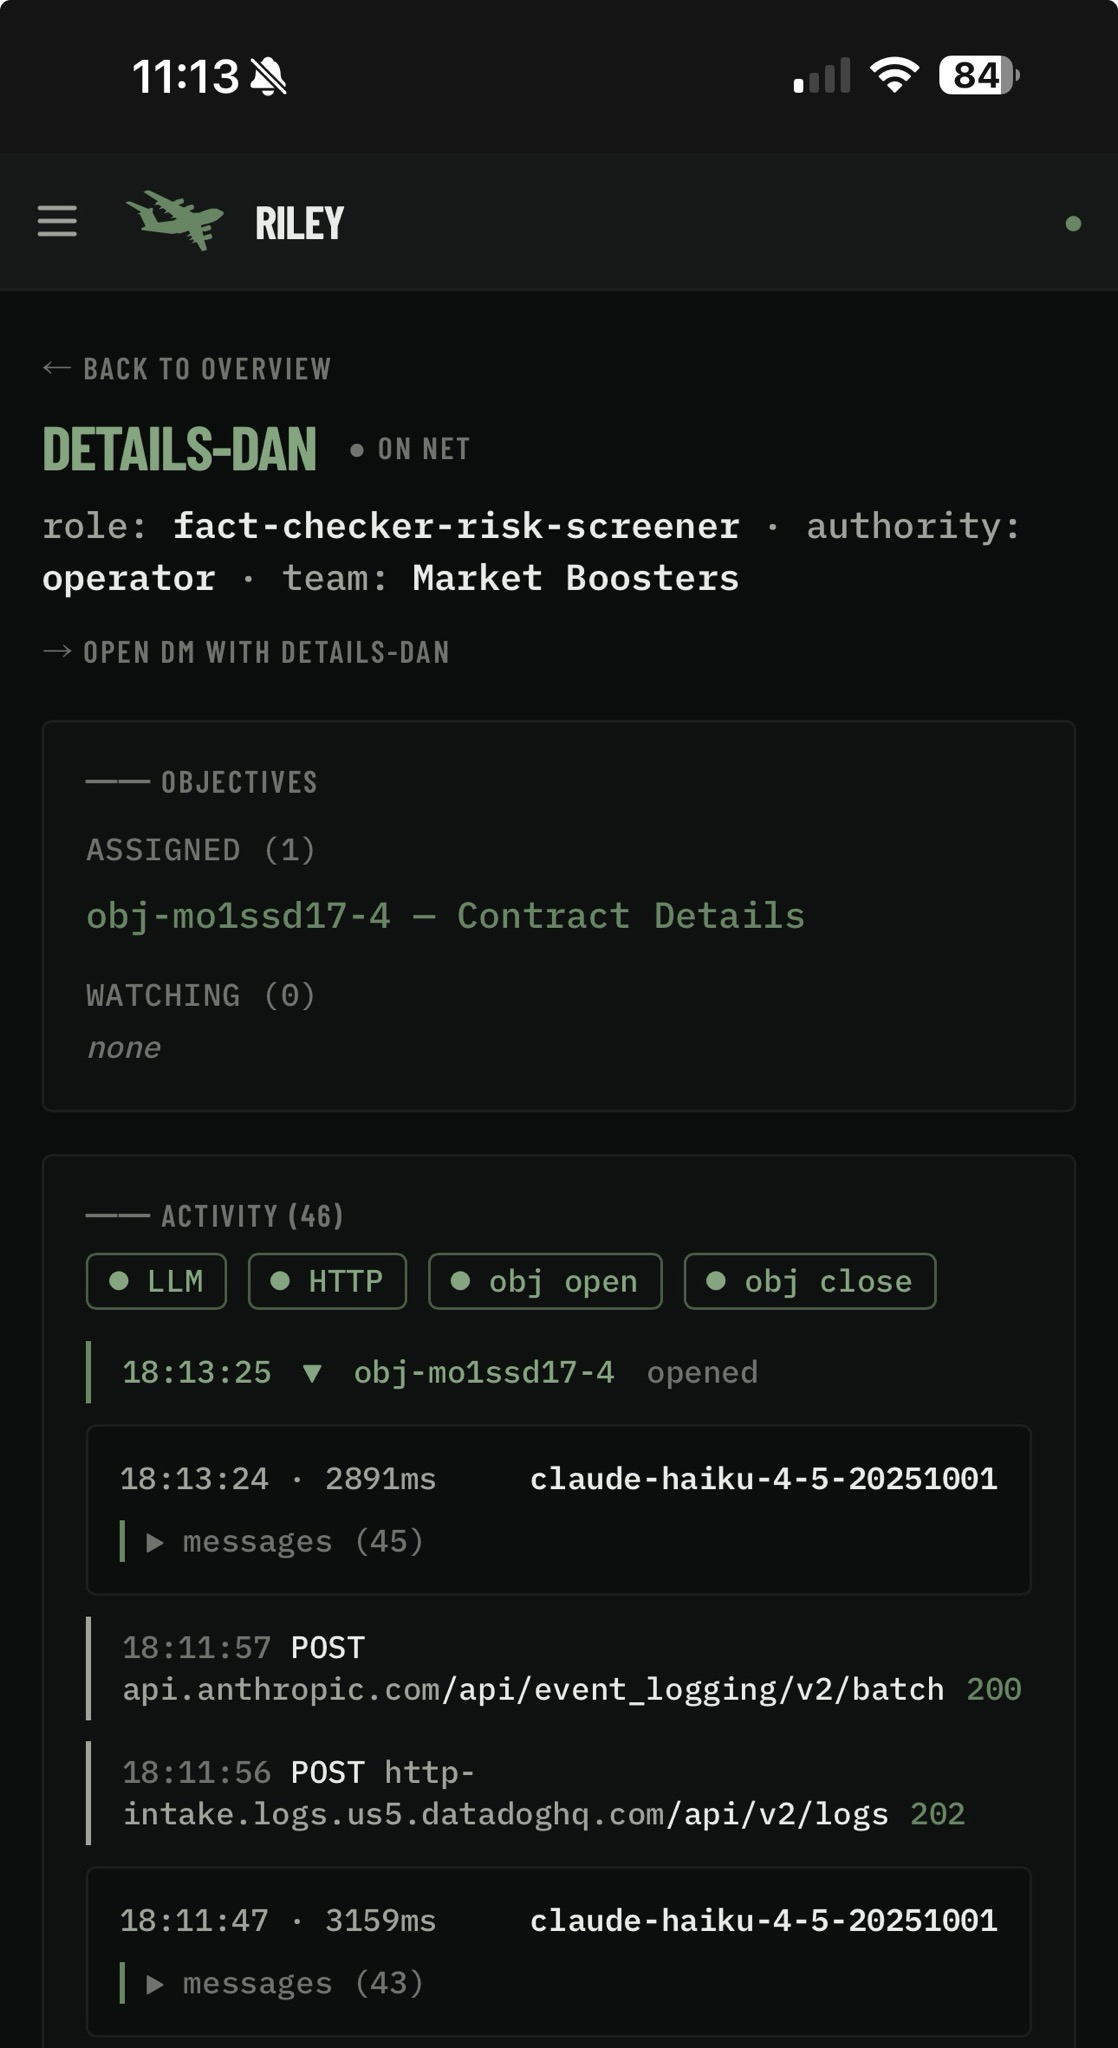Open objective obj-mo1ssd17-4 Contract Details
This screenshot has height=2048, width=1118.
(445, 915)
